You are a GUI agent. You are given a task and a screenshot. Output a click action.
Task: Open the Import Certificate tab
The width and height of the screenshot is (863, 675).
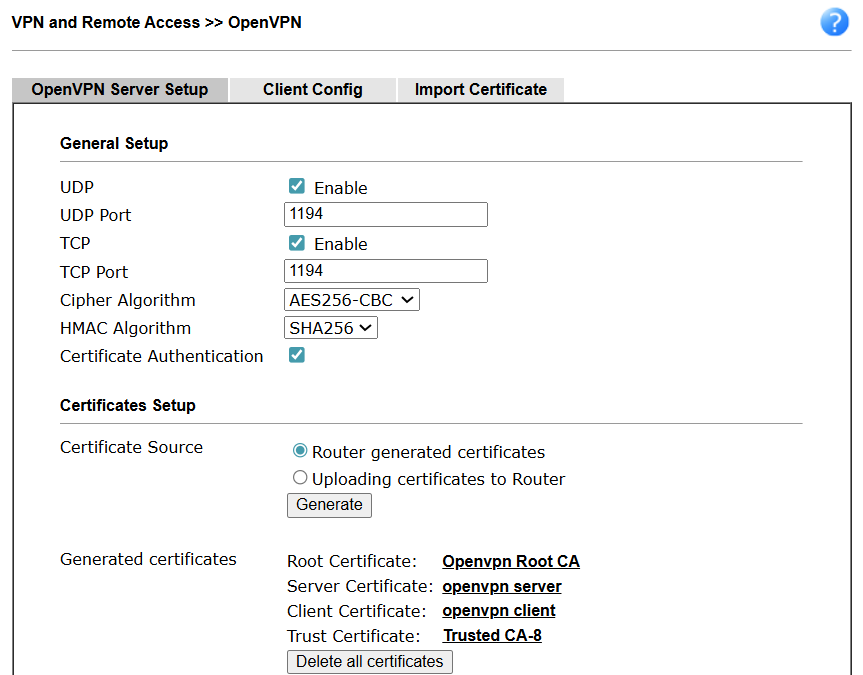(481, 90)
